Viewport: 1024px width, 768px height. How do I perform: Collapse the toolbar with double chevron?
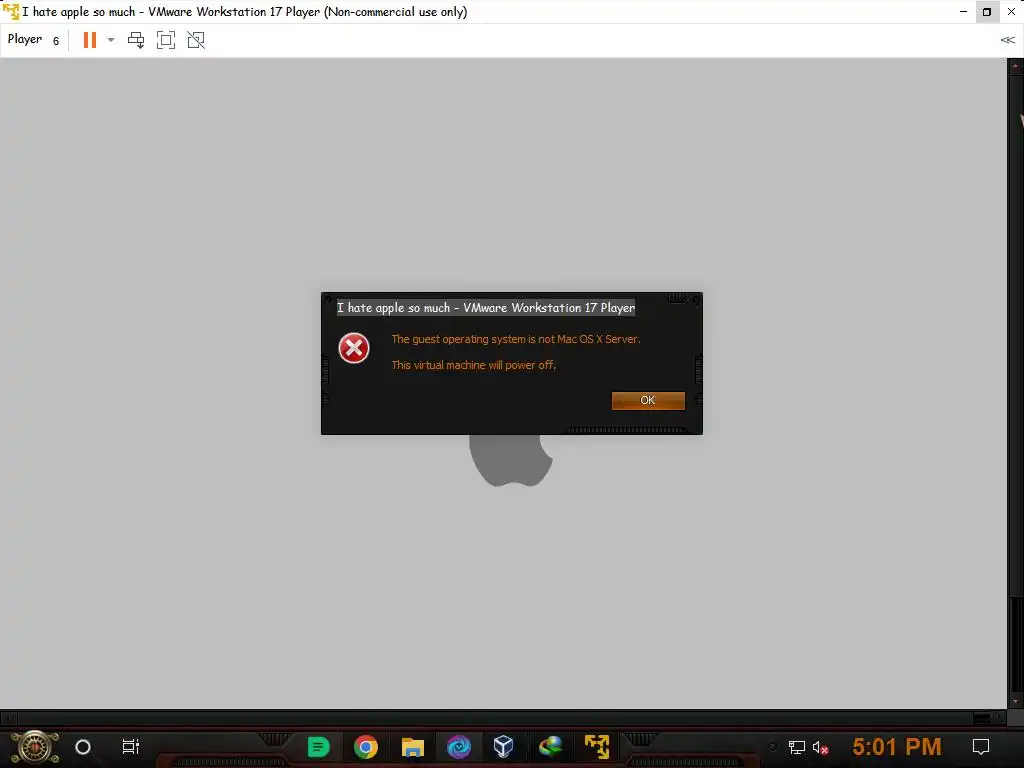(1008, 40)
